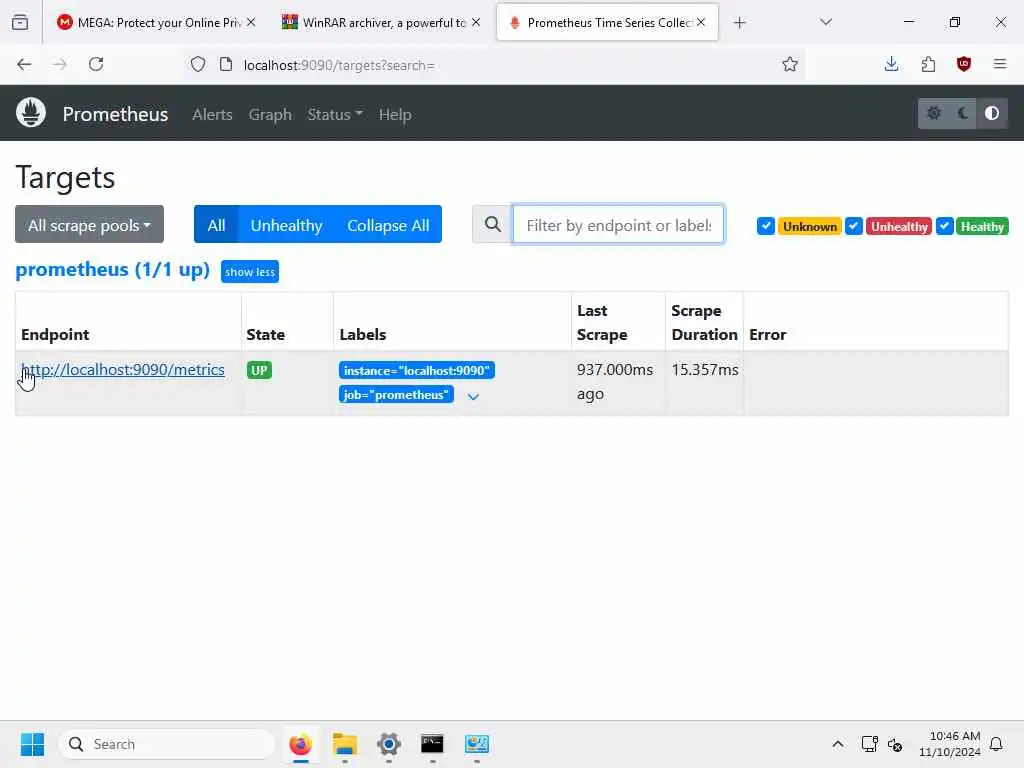Click the show less button
Viewport: 1024px width, 768px height.
[x=250, y=272]
